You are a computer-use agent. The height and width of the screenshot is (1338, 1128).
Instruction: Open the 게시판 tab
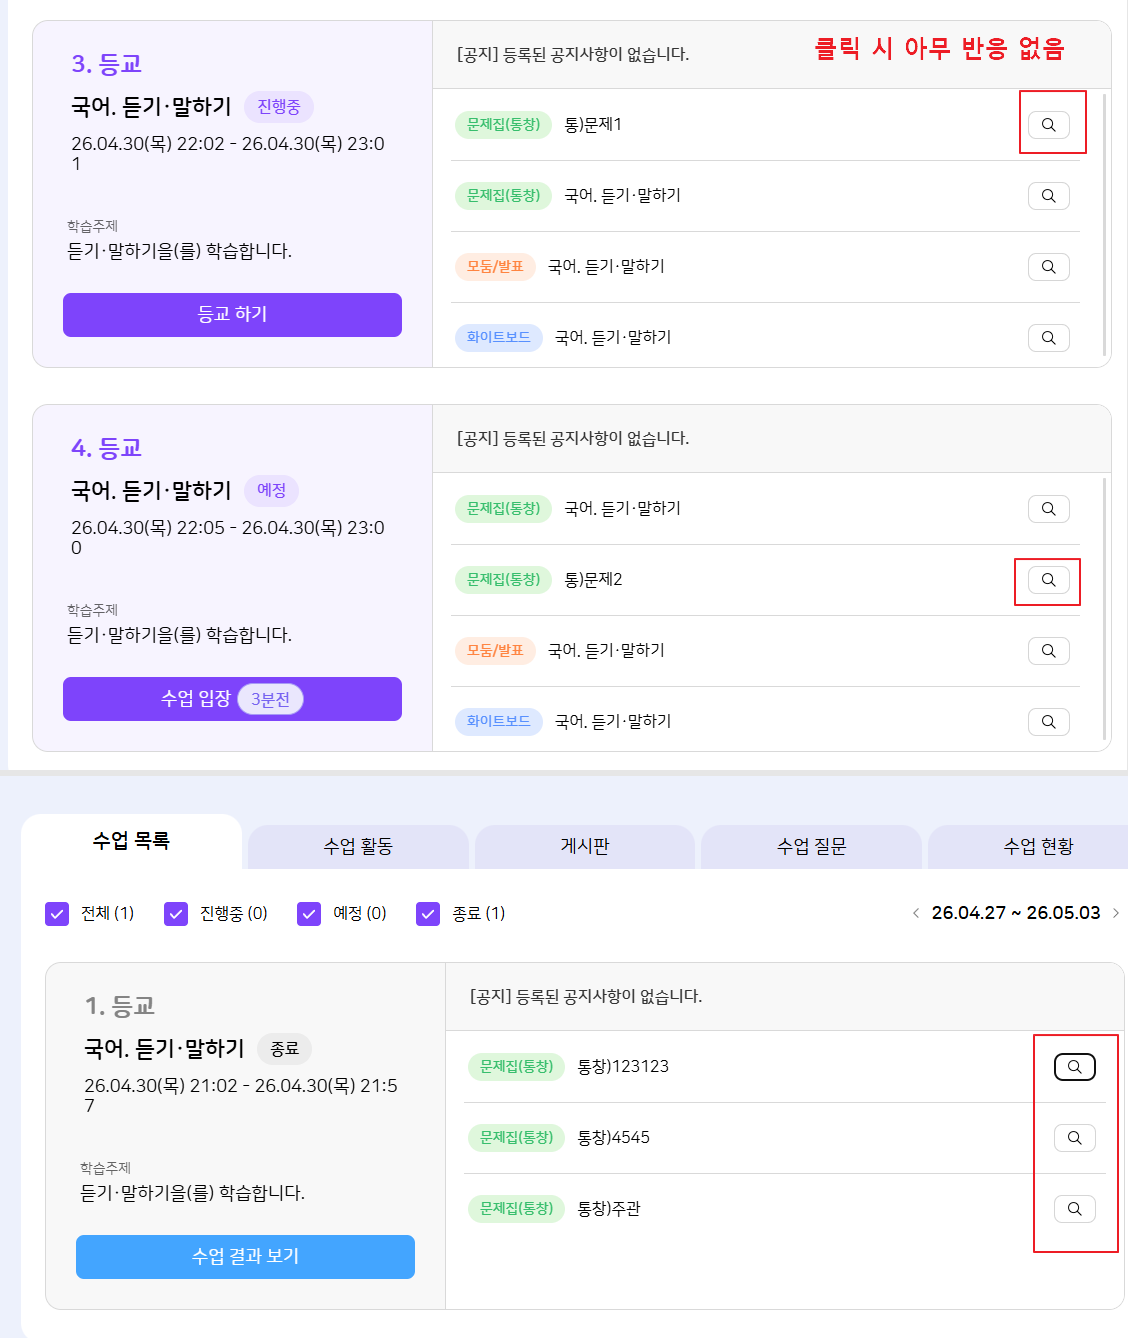(x=585, y=847)
